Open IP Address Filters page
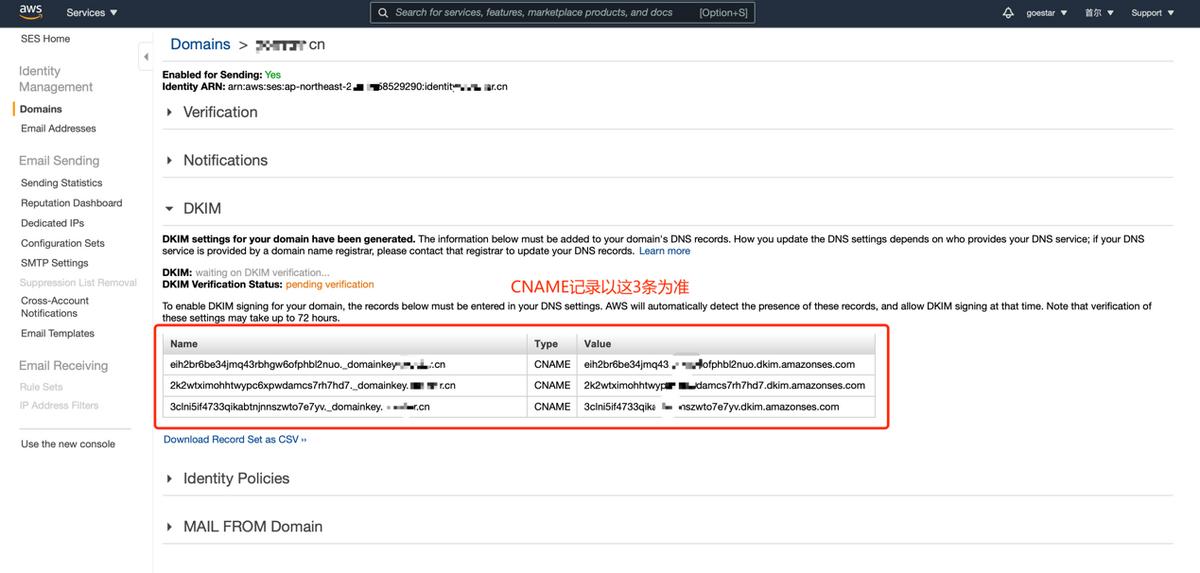This screenshot has height=573, width=1200. point(60,406)
